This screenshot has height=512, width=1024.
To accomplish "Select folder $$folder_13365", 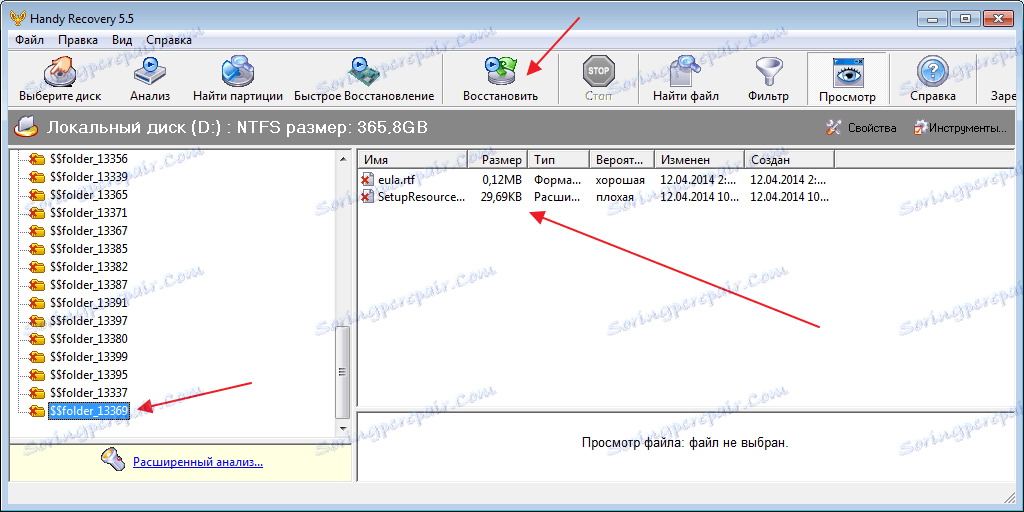I will click(89, 195).
